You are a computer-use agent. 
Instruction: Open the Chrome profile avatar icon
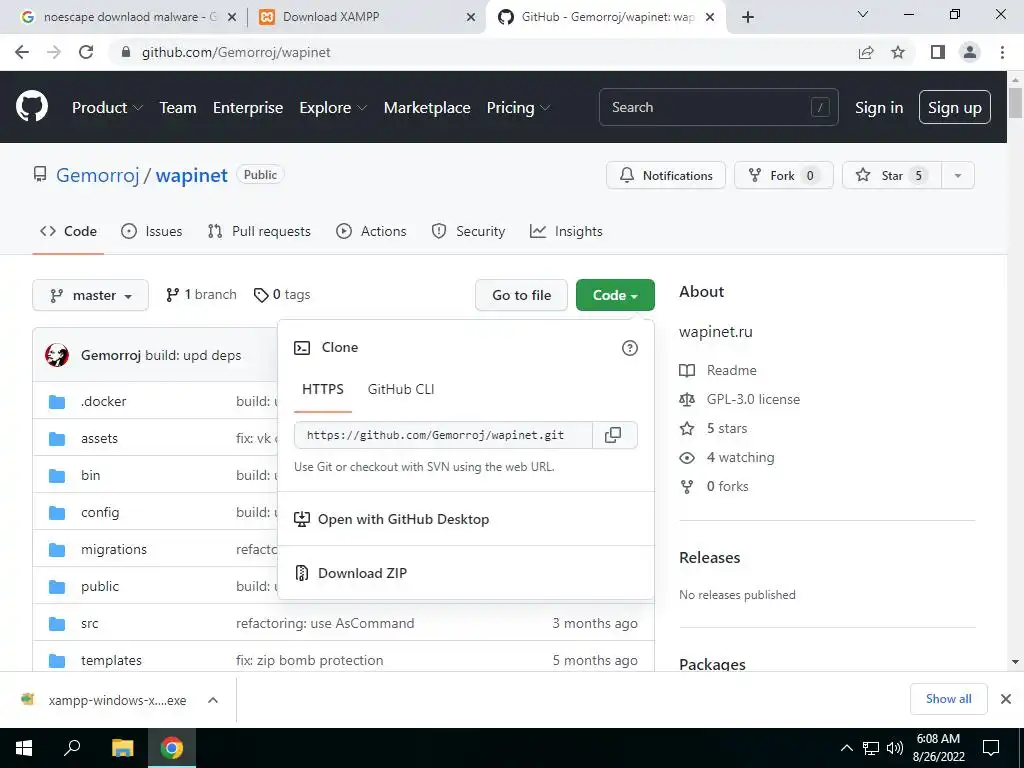point(970,52)
